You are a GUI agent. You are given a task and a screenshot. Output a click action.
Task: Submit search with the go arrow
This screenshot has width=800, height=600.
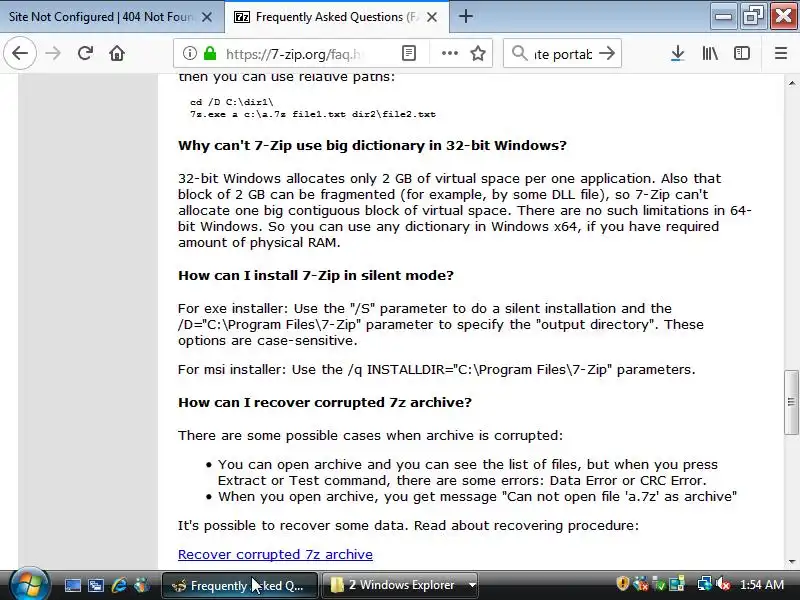point(607,53)
